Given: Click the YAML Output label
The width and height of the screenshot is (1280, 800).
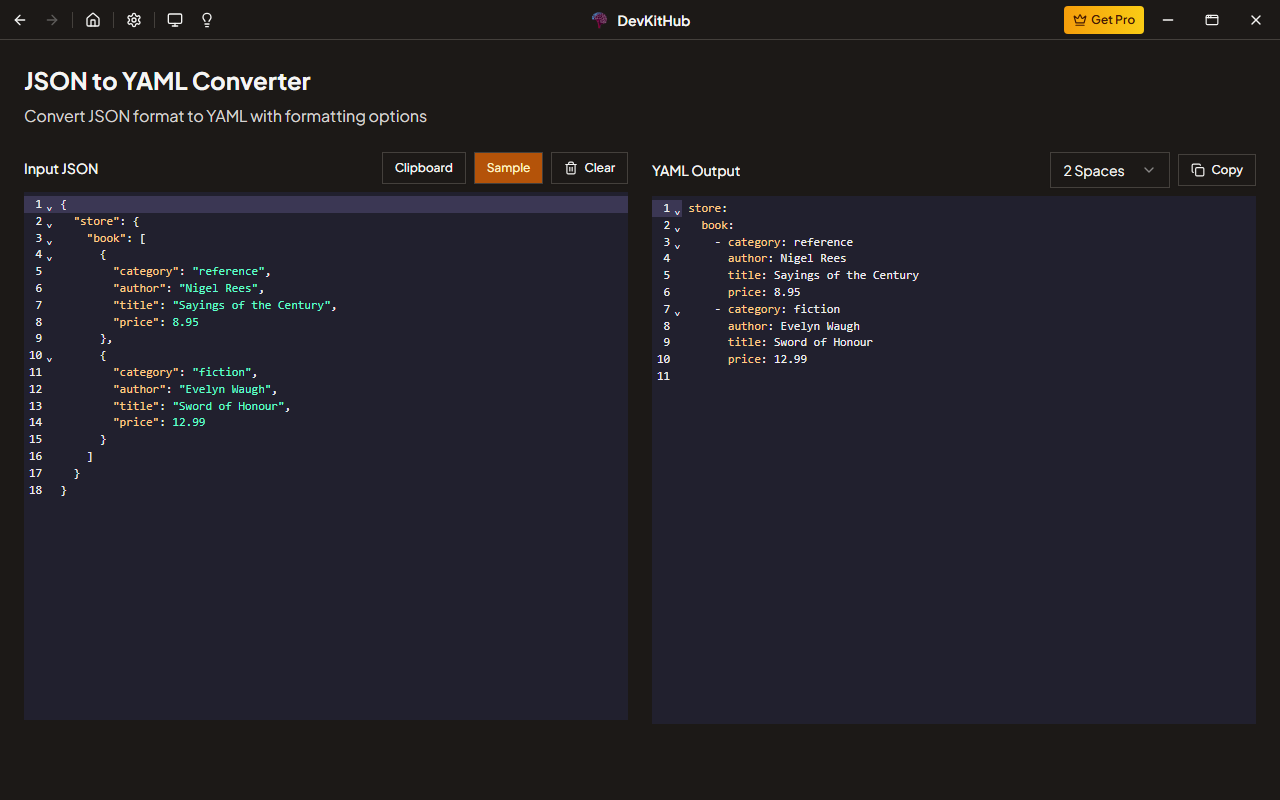Looking at the screenshot, I should [696, 171].
